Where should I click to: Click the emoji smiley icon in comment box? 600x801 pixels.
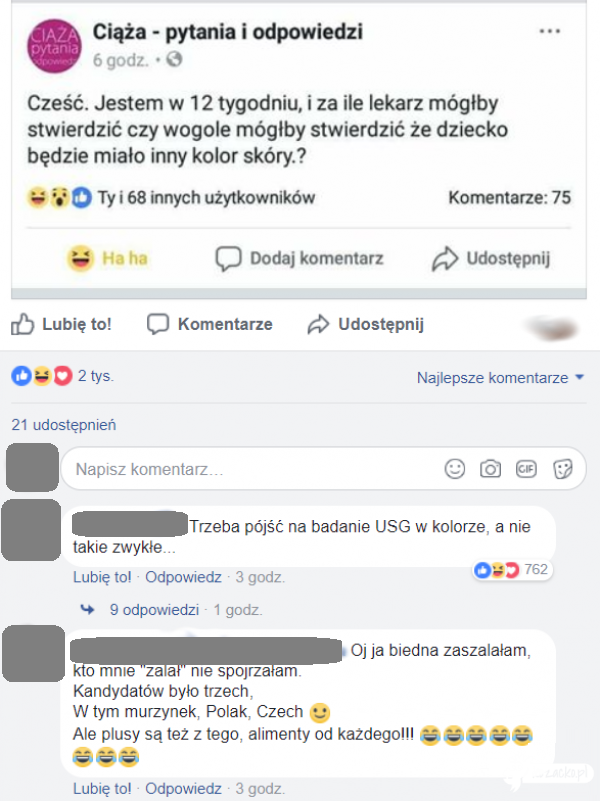coord(454,468)
